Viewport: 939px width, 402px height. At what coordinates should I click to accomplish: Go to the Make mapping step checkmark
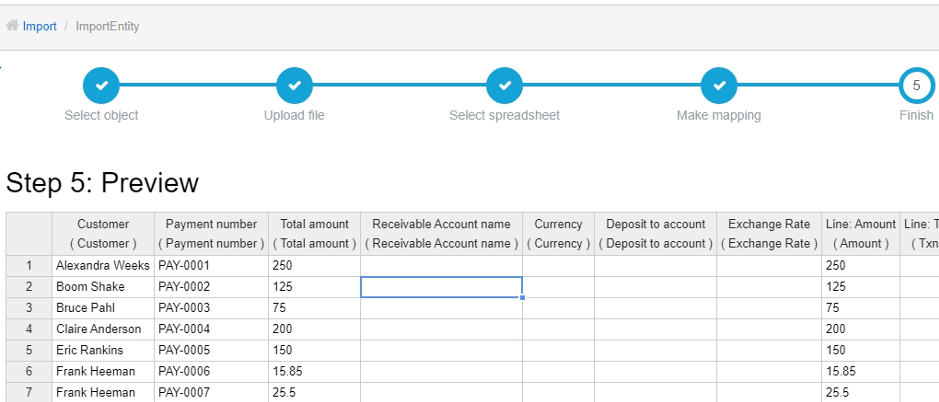tap(719, 86)
